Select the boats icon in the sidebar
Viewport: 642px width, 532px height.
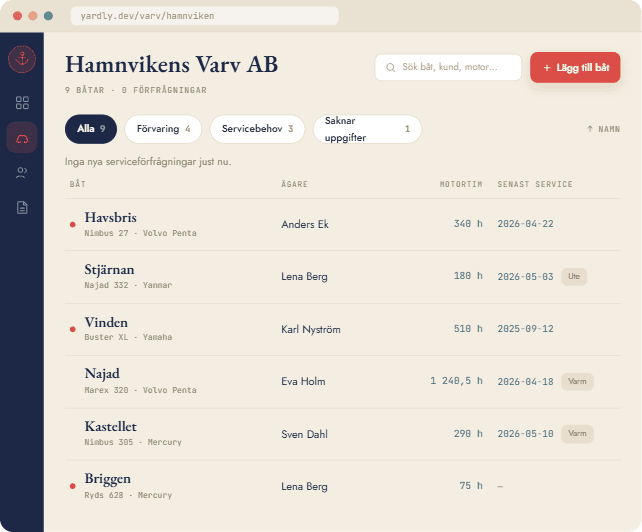(22, 138)
